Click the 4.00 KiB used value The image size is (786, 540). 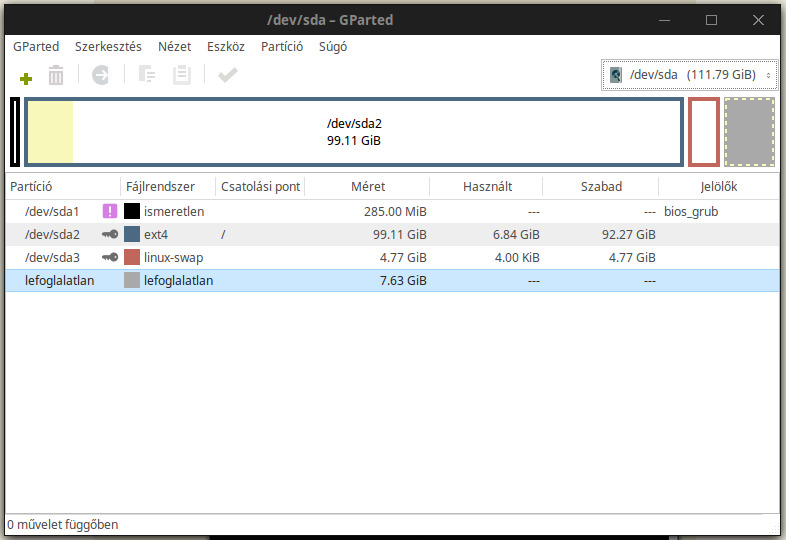[517, 257]
